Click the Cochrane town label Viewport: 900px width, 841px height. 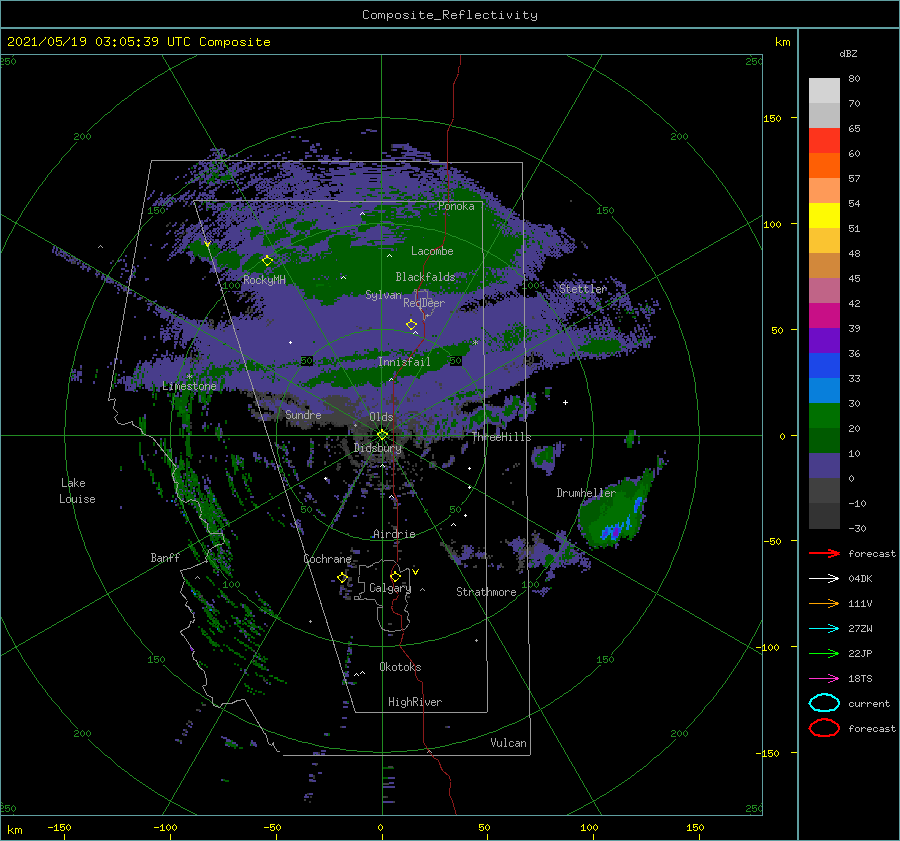(x=327, y=559)
